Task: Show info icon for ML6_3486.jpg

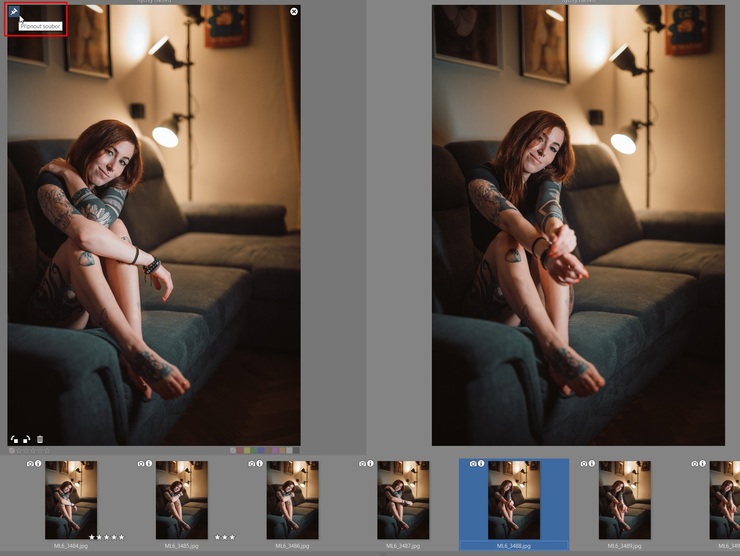Action: (x=260, y=463)
